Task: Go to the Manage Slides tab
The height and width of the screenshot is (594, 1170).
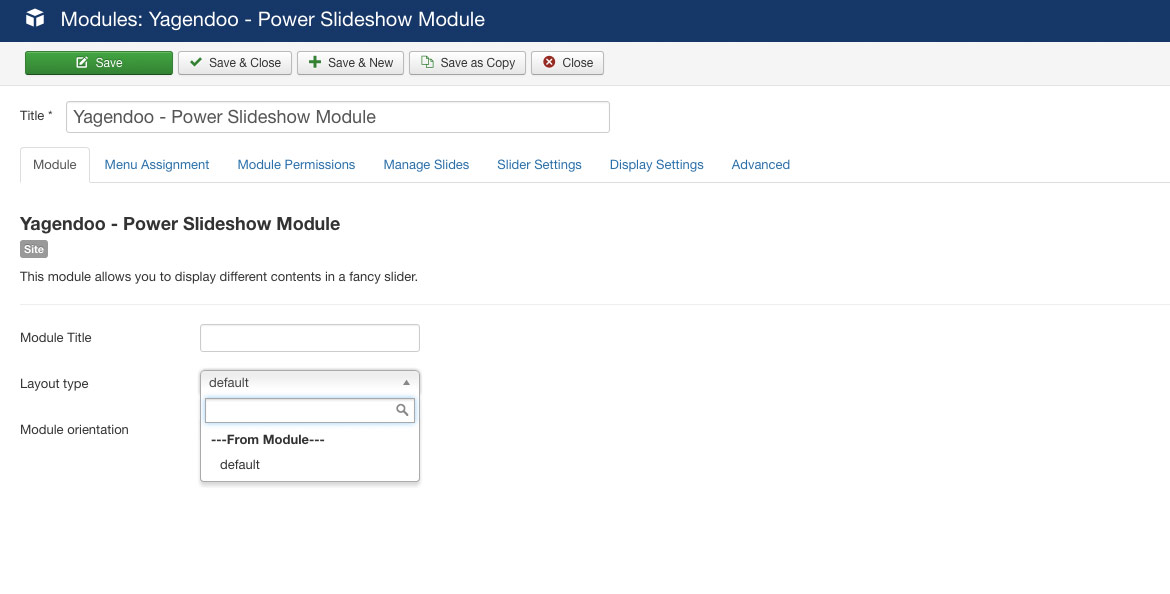Action: pyautogui.click(x=426, y=165)
